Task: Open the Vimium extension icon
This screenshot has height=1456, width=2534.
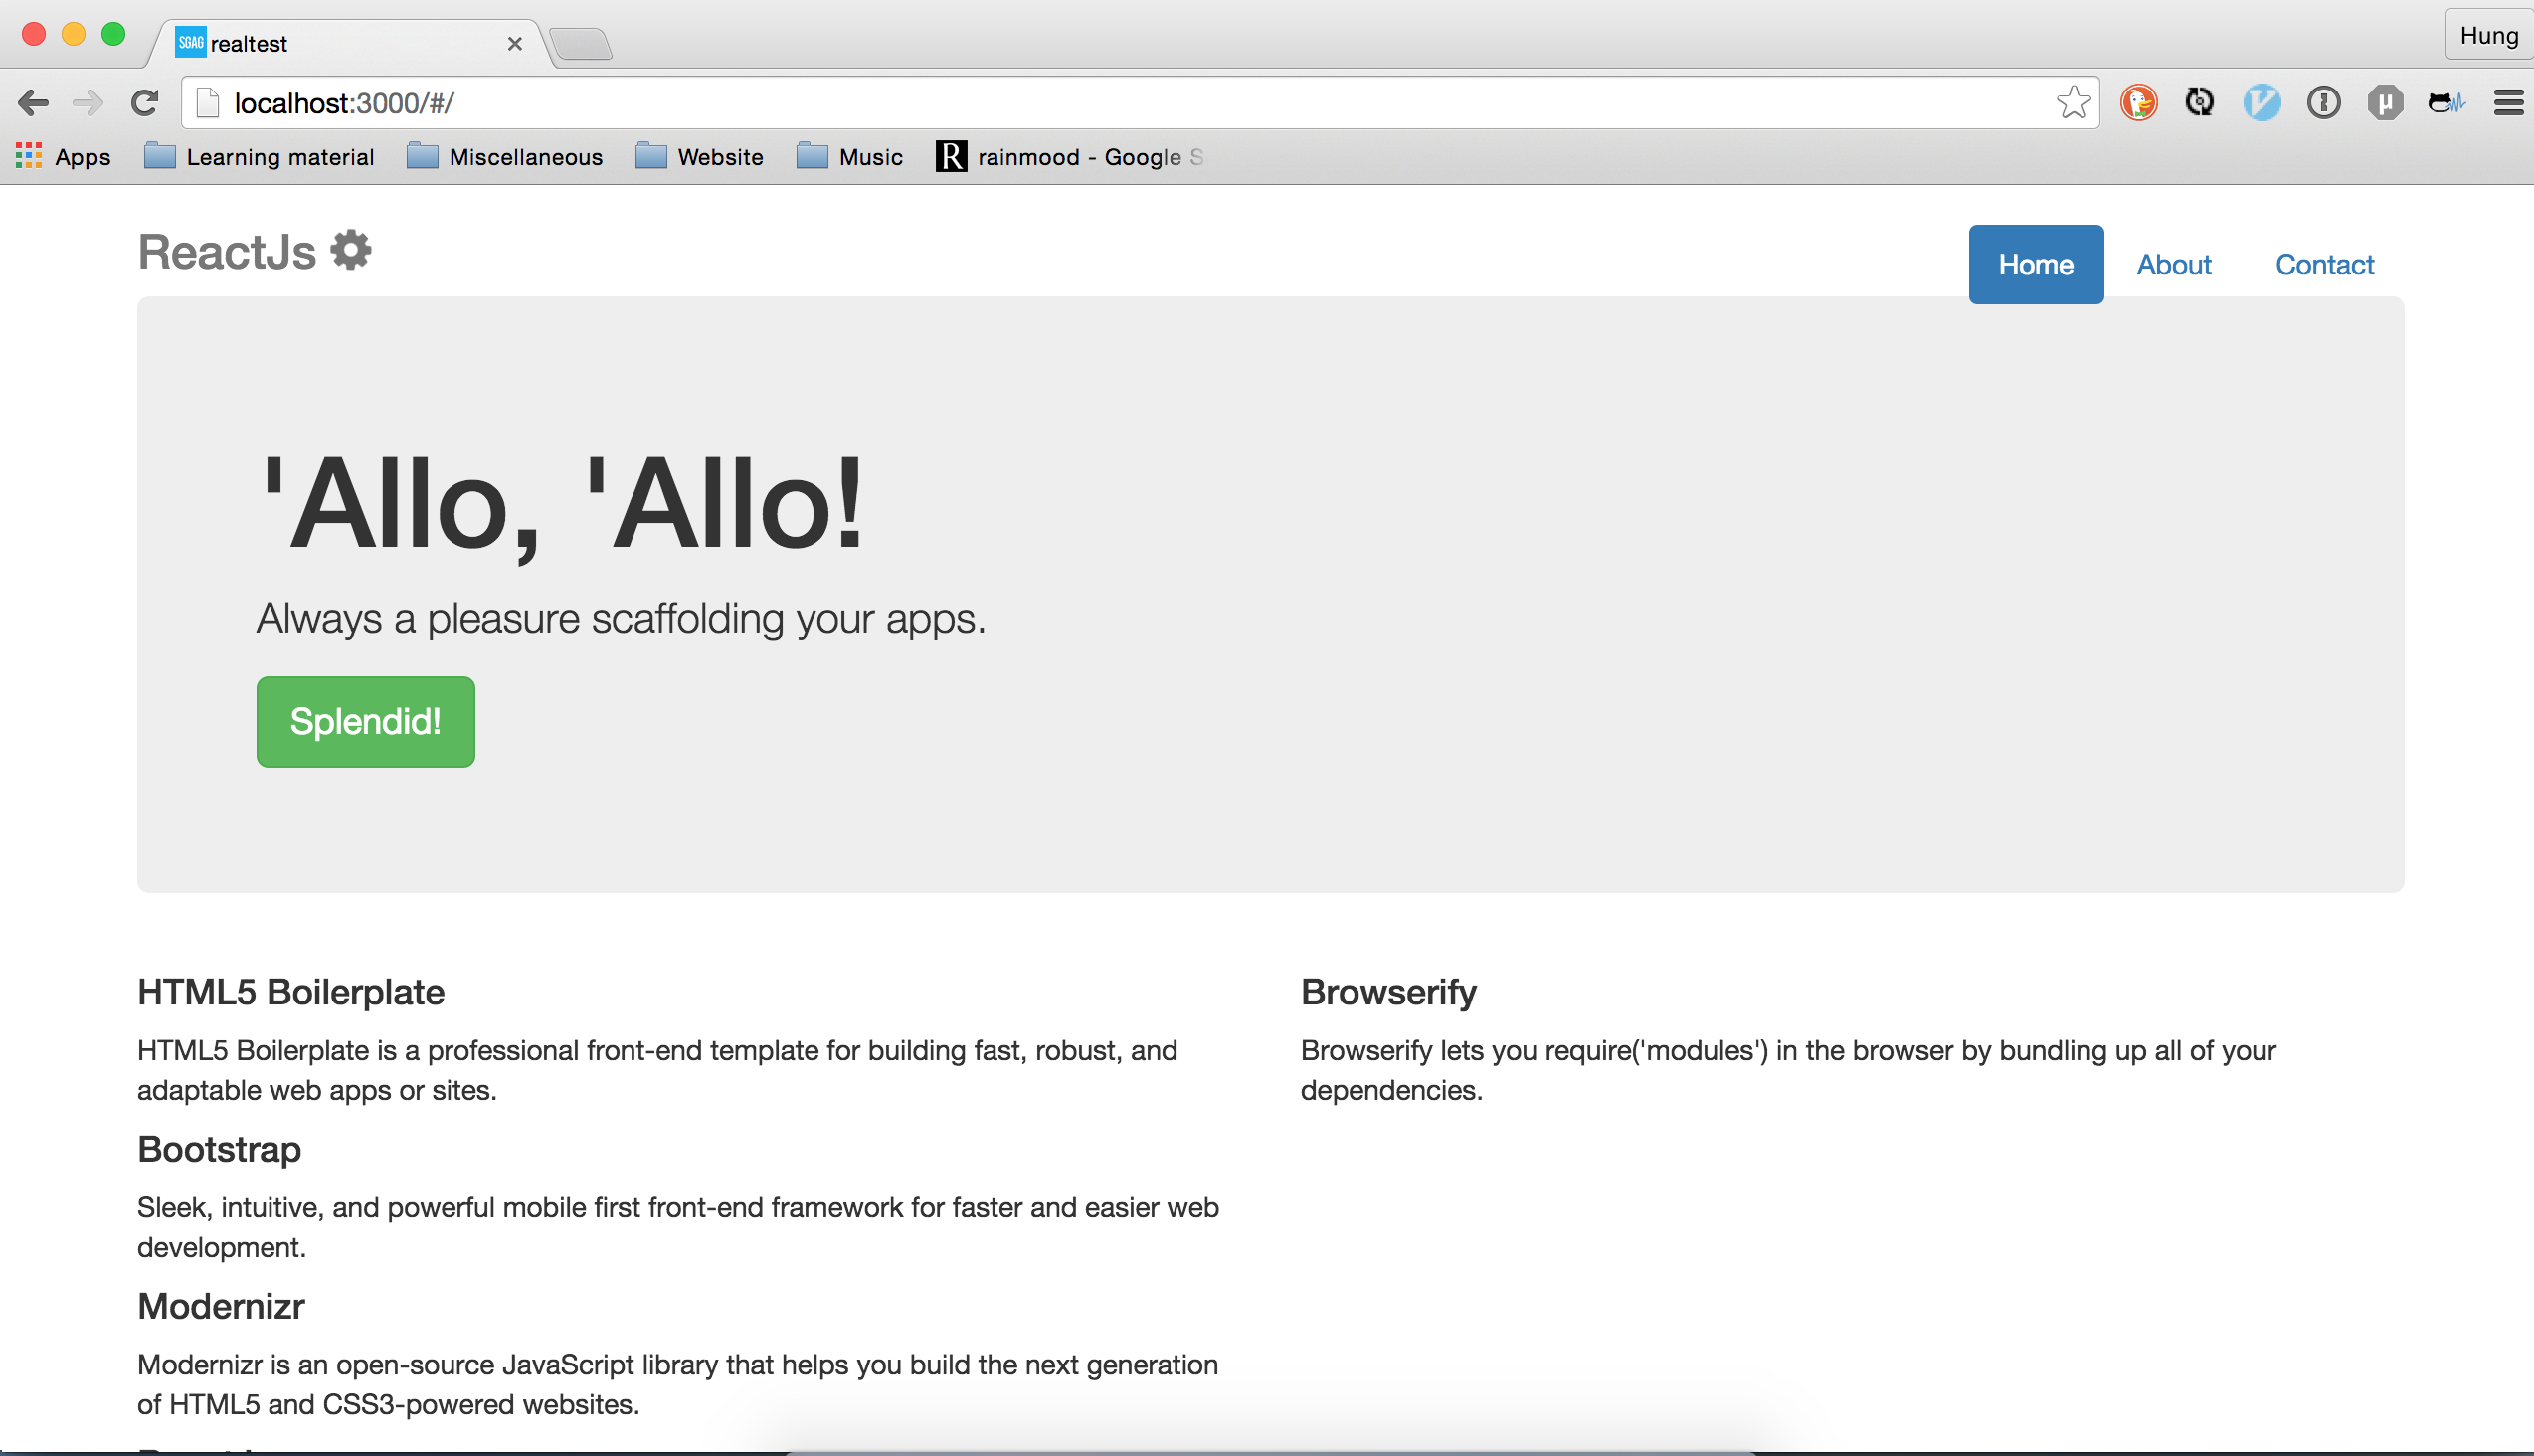Action: pos(2261,103)
